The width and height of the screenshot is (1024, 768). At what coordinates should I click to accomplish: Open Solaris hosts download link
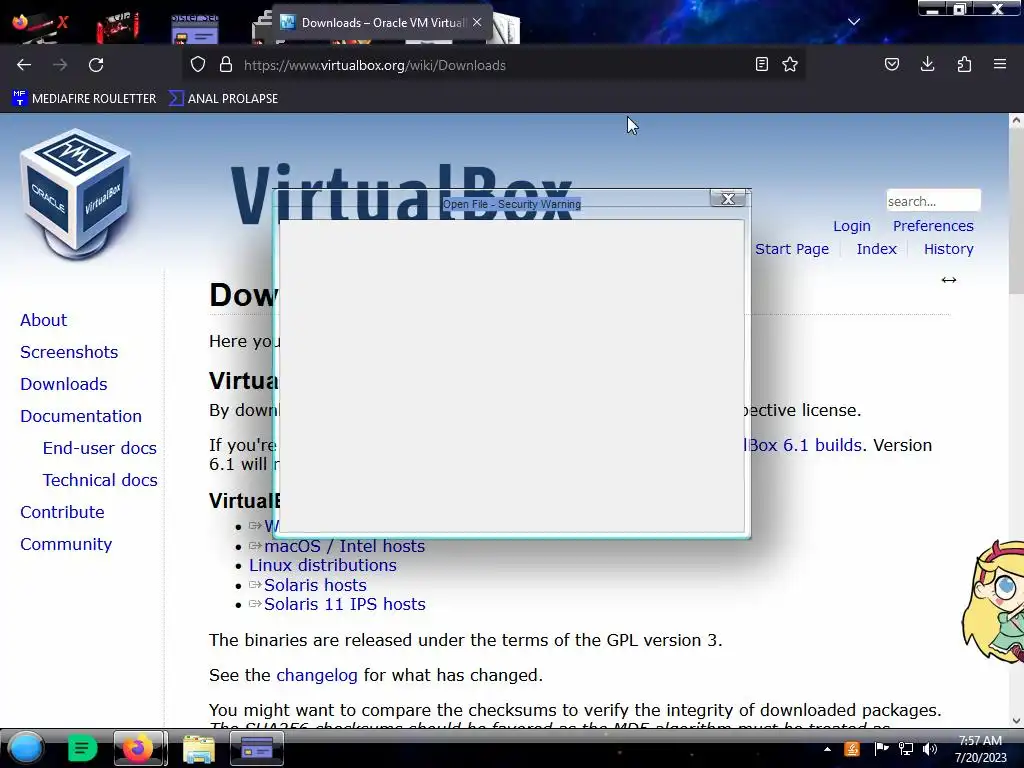click(315, 586)
